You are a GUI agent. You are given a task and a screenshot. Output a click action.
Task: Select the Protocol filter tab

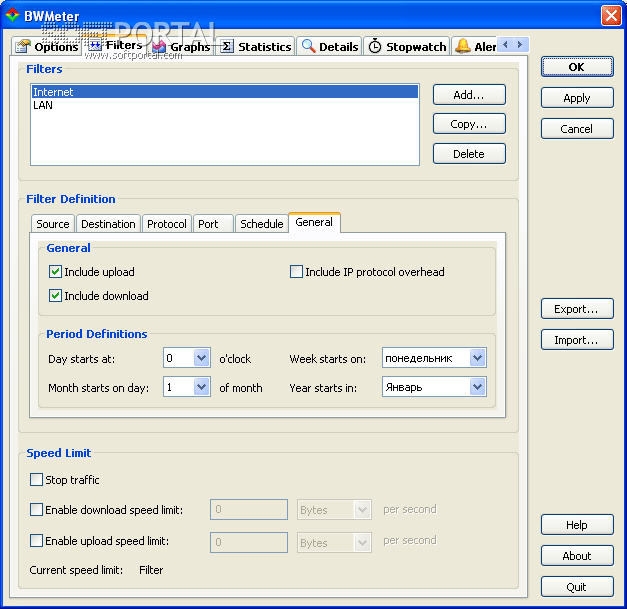167,224
